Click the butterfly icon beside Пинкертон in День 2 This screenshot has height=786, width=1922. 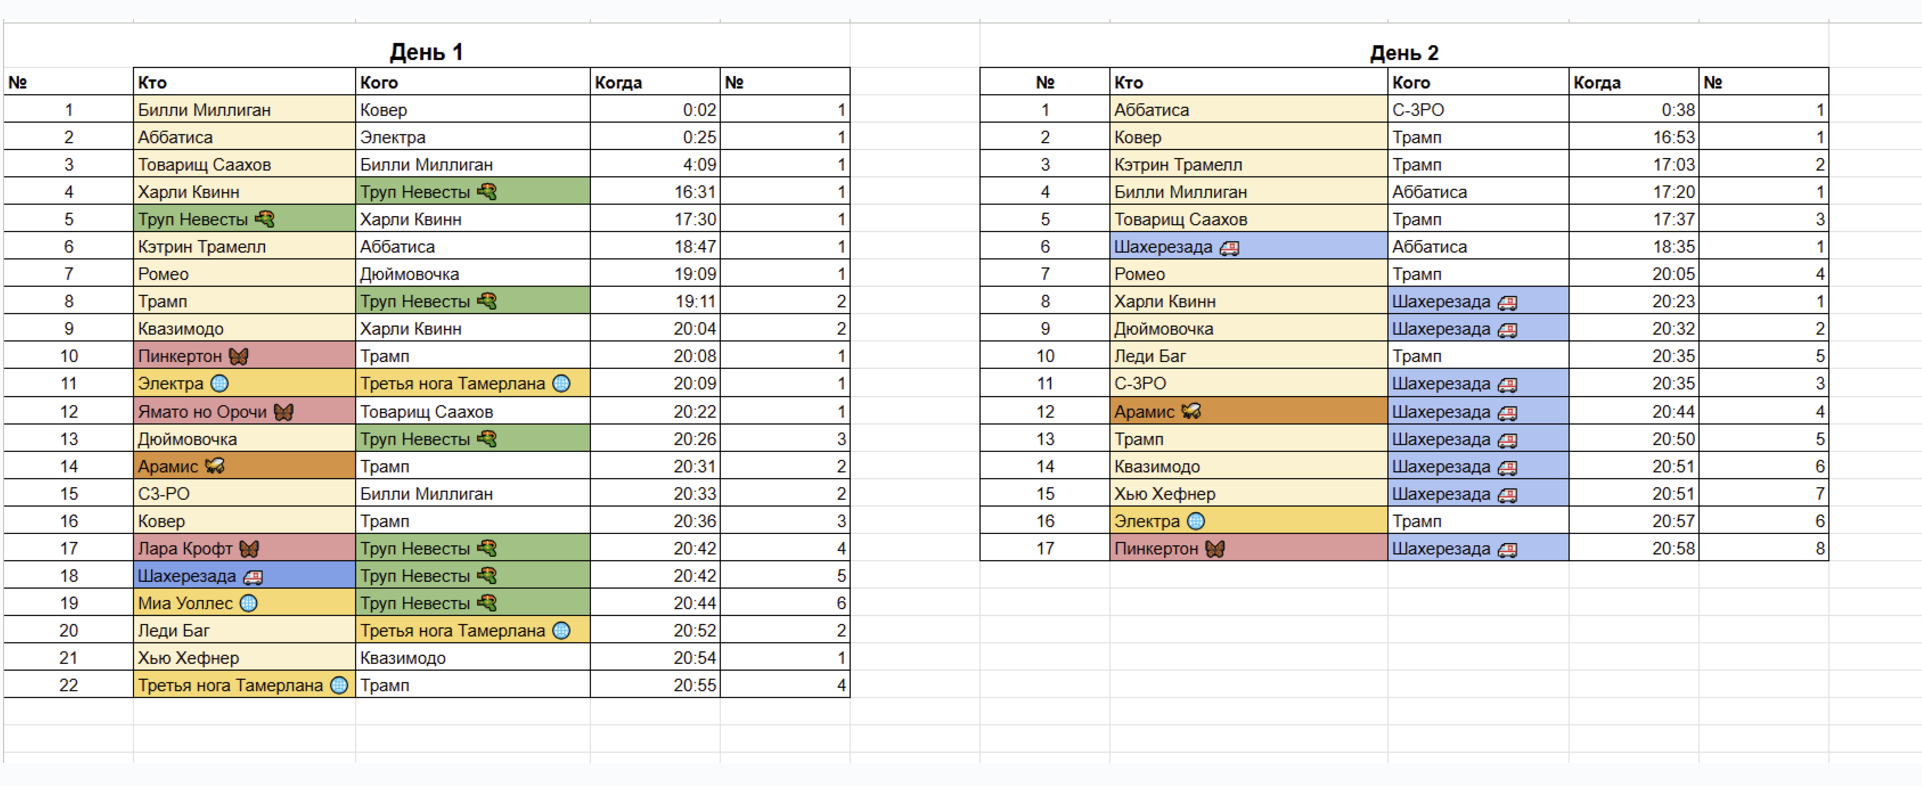coord(1215,549)
